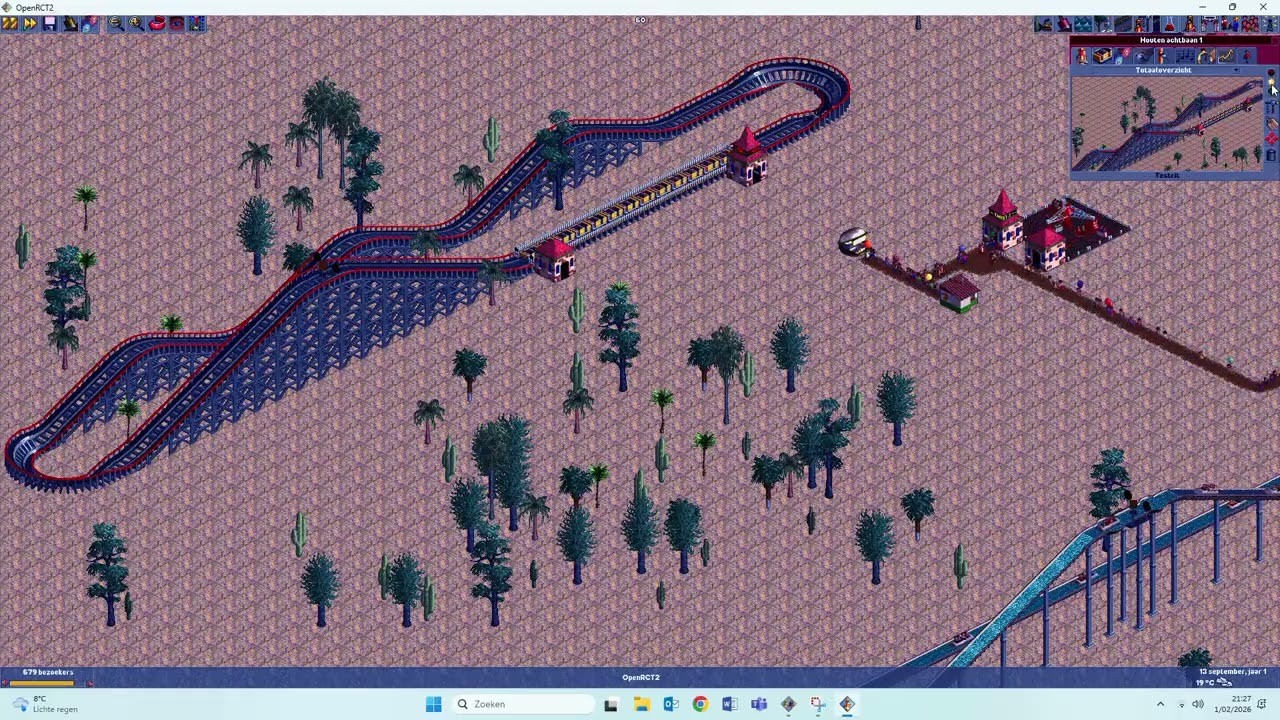Open File Explorer from taskbar
This screenshot has height=720, width=1280.
(x=641, y=704)
